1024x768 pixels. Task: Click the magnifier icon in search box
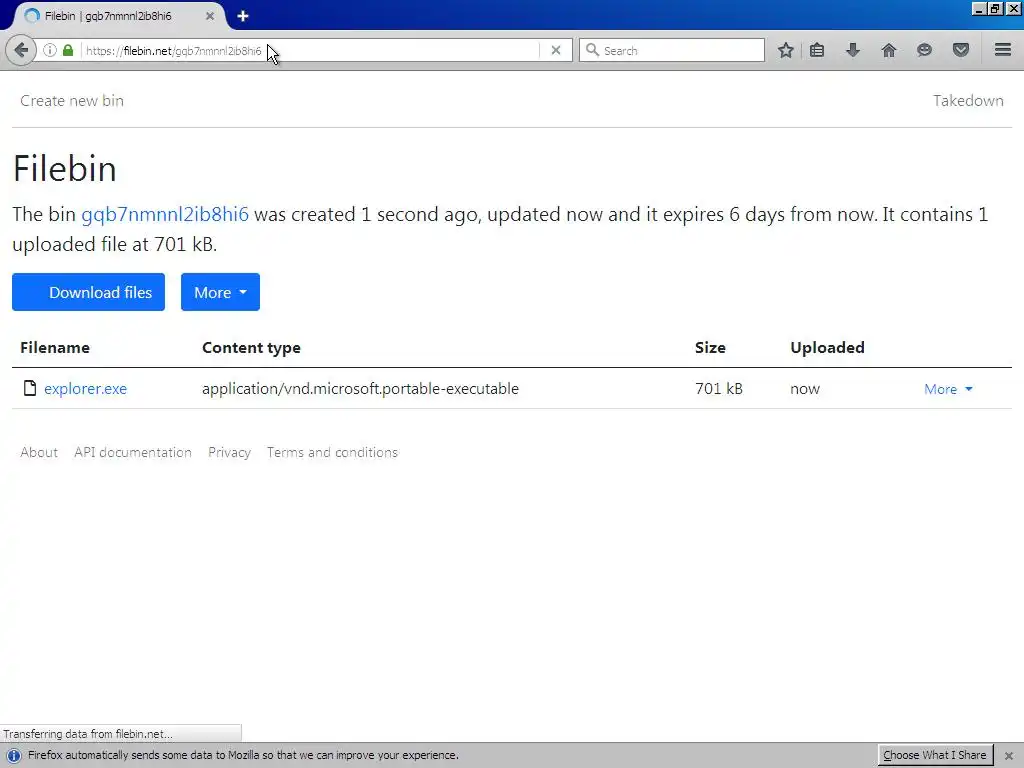point(592,50)
